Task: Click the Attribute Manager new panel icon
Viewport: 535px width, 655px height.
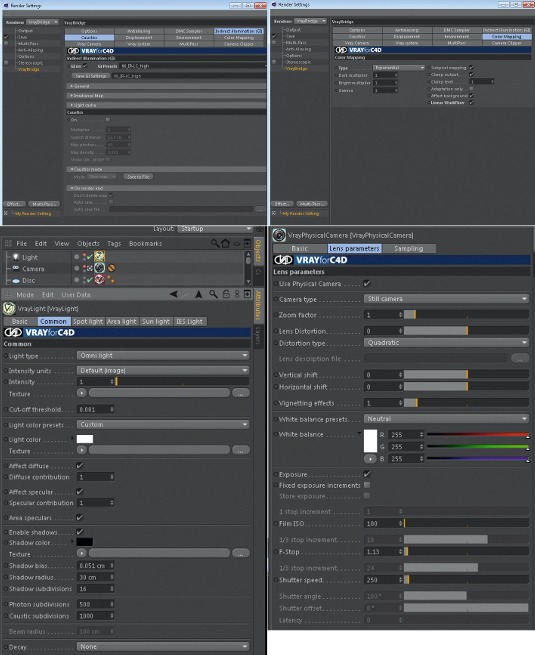Action: (247, 294)
